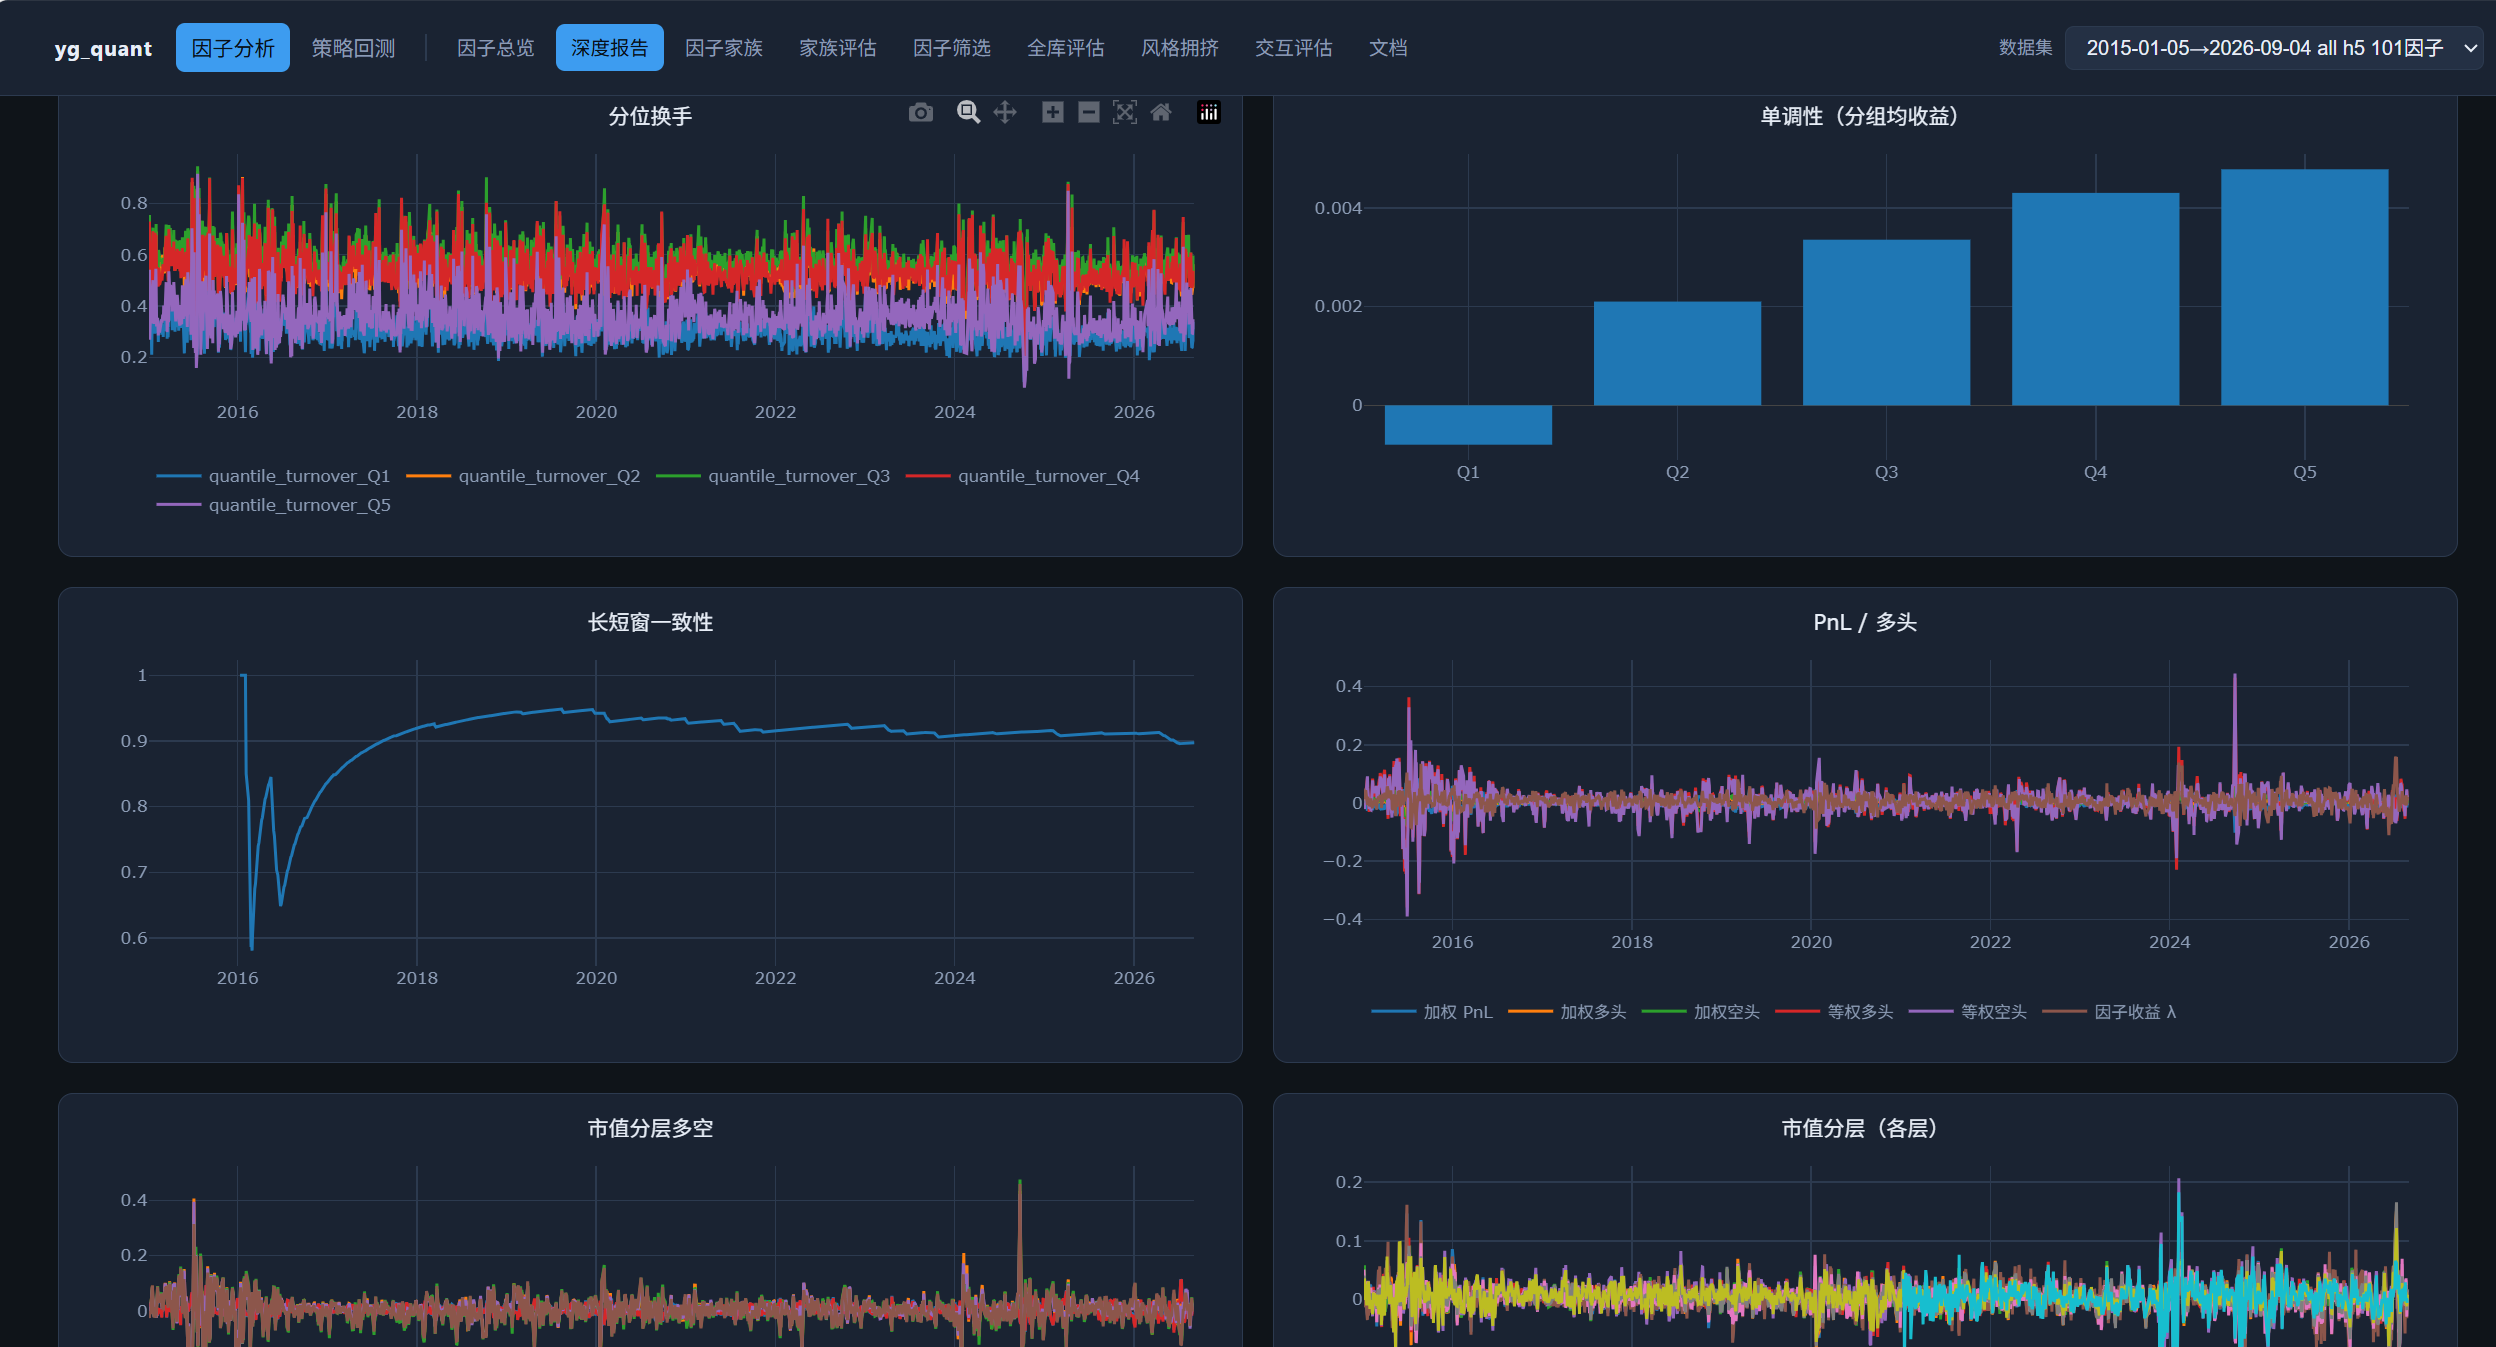The image size is (2496, 1347).
Task: Reset axes with the home icon
Action: tap(1161, 113)
